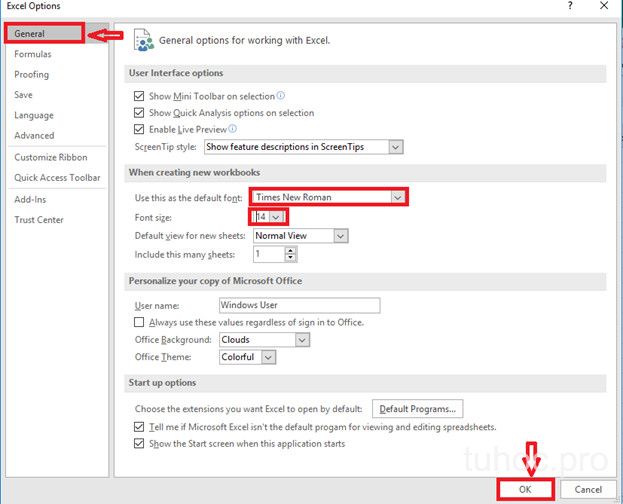This screenshot has height=504, width=623.
Task: Click the User name text field
Action: click(300, 305)
